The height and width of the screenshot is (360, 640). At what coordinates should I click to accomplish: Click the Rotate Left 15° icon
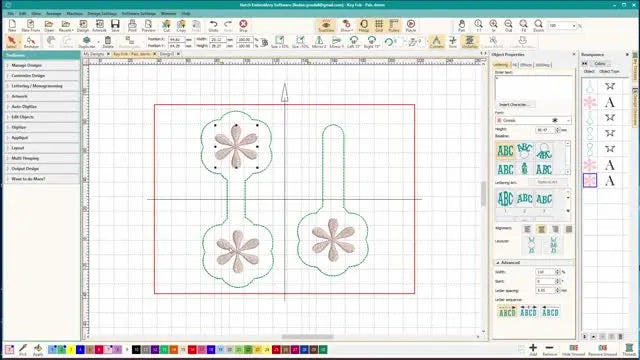point(354,42)
